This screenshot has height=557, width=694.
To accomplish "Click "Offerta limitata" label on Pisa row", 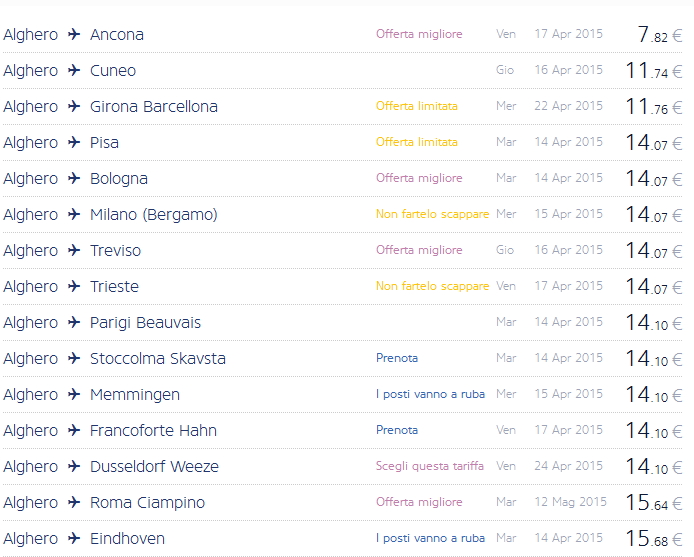I will tap(417, 142).
